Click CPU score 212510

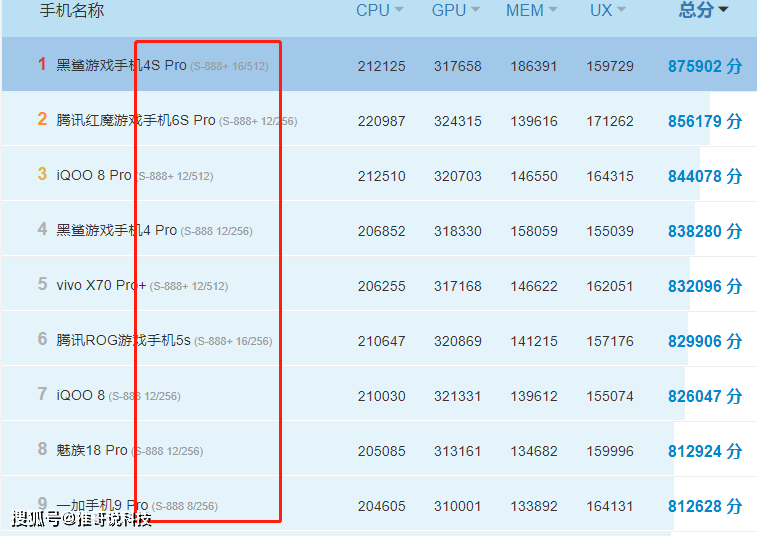tap(381, 176)
